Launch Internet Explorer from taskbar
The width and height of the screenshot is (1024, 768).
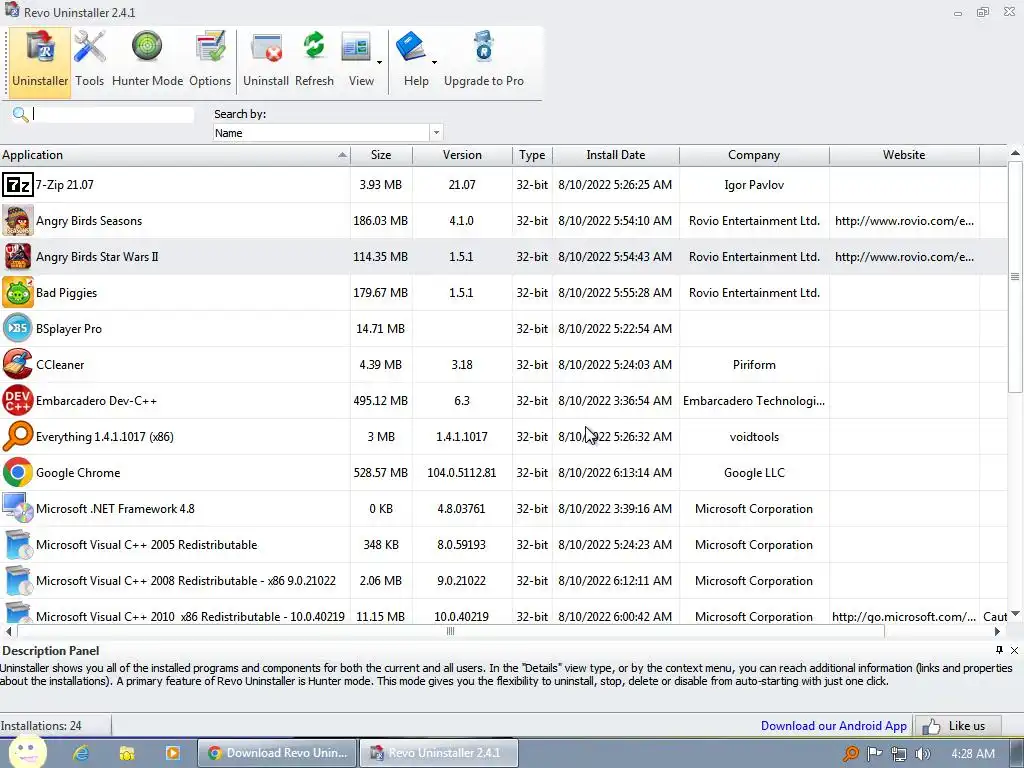pyautogui.click(x=81, y=753)
